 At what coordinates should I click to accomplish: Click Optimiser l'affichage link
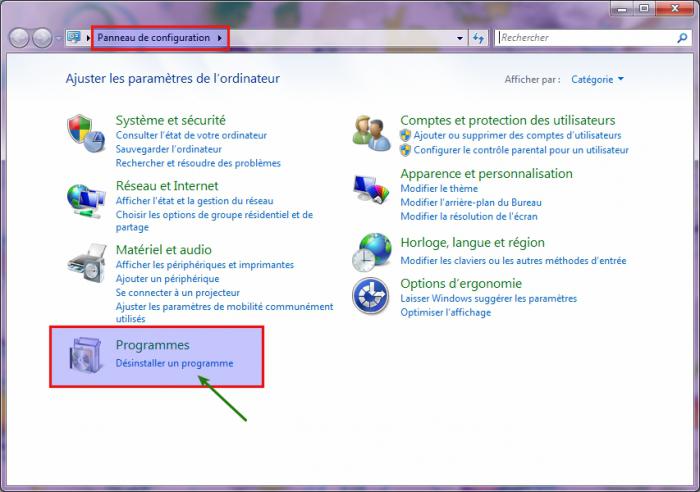click(446, 312)
